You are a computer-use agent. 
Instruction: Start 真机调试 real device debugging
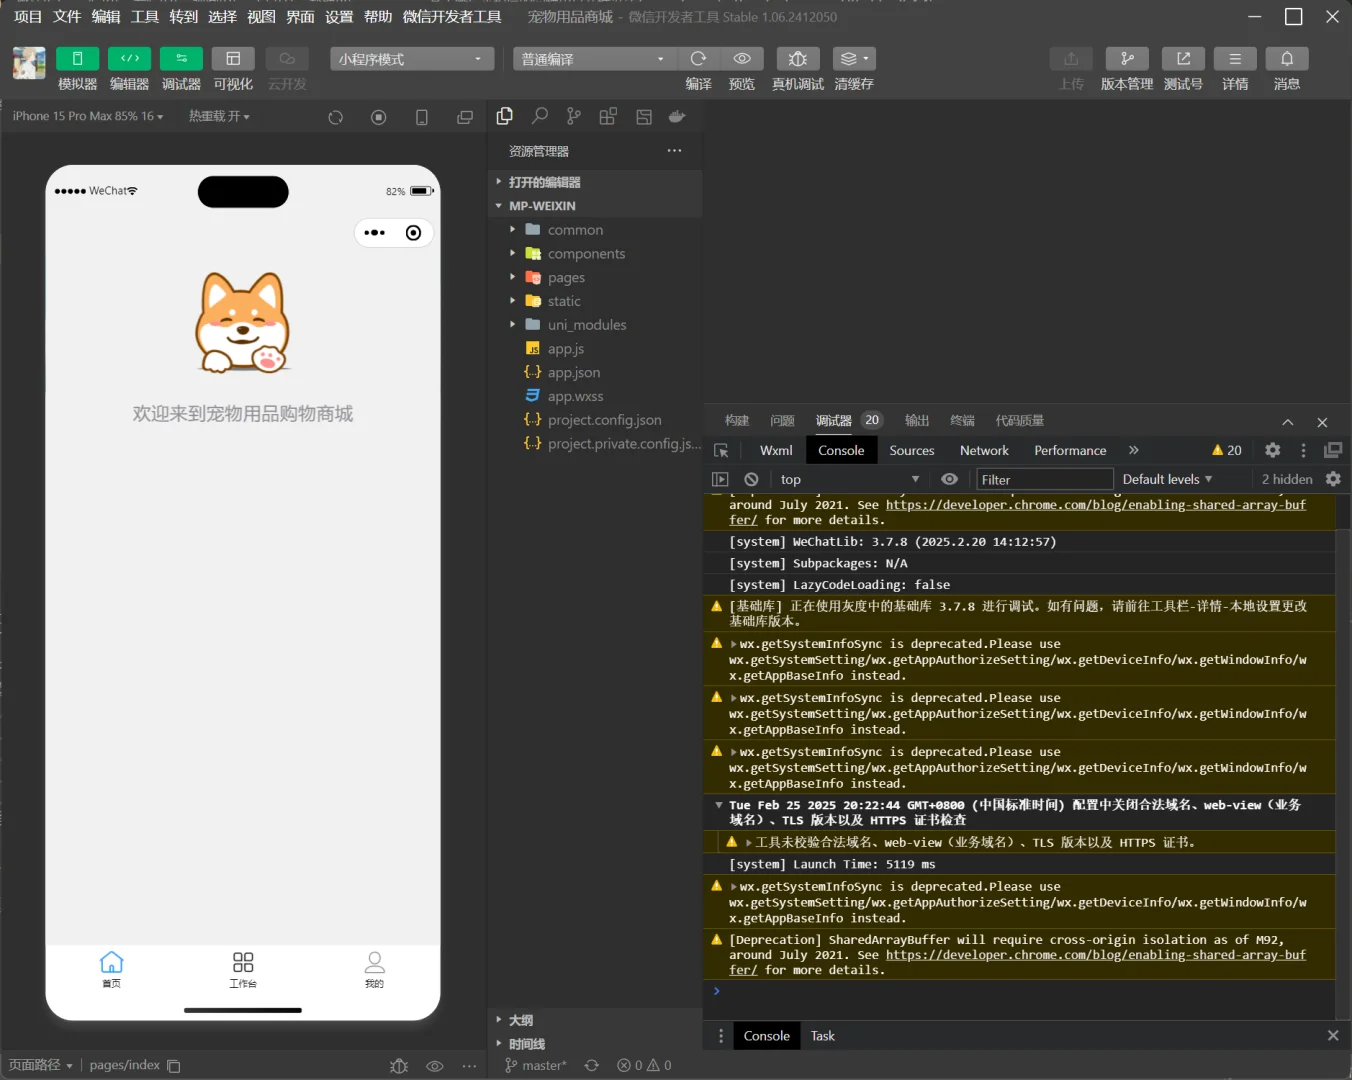[798, 59]
